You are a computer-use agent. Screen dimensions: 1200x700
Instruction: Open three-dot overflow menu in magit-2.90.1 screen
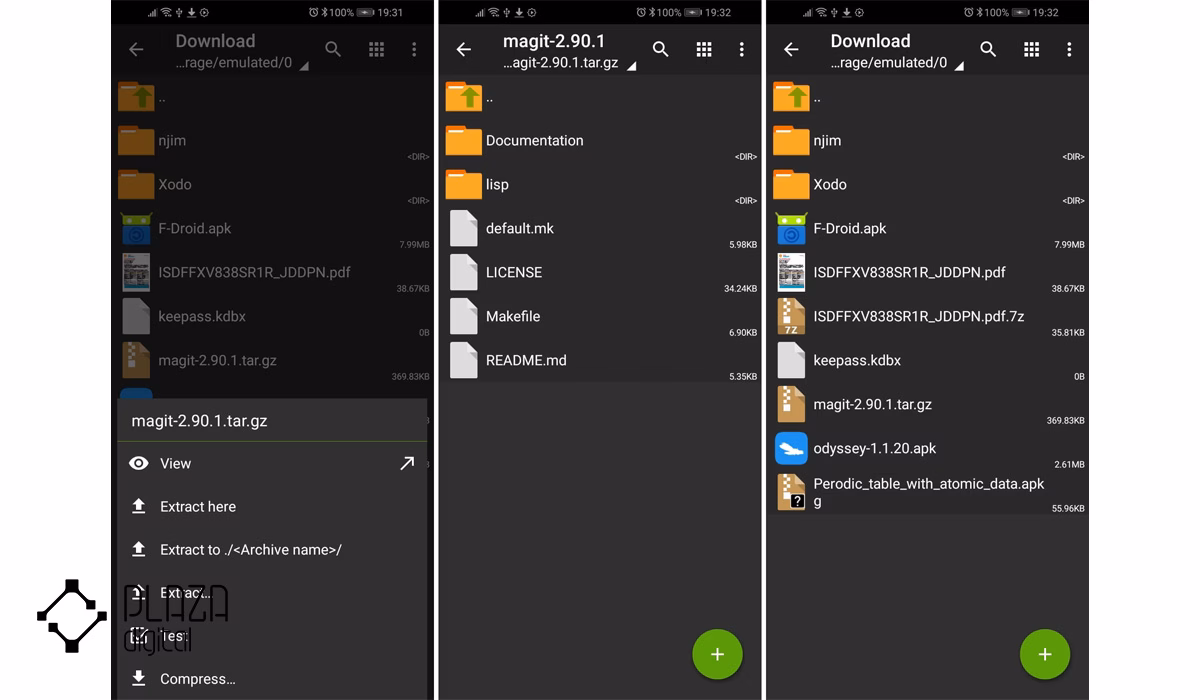point(741,49)
